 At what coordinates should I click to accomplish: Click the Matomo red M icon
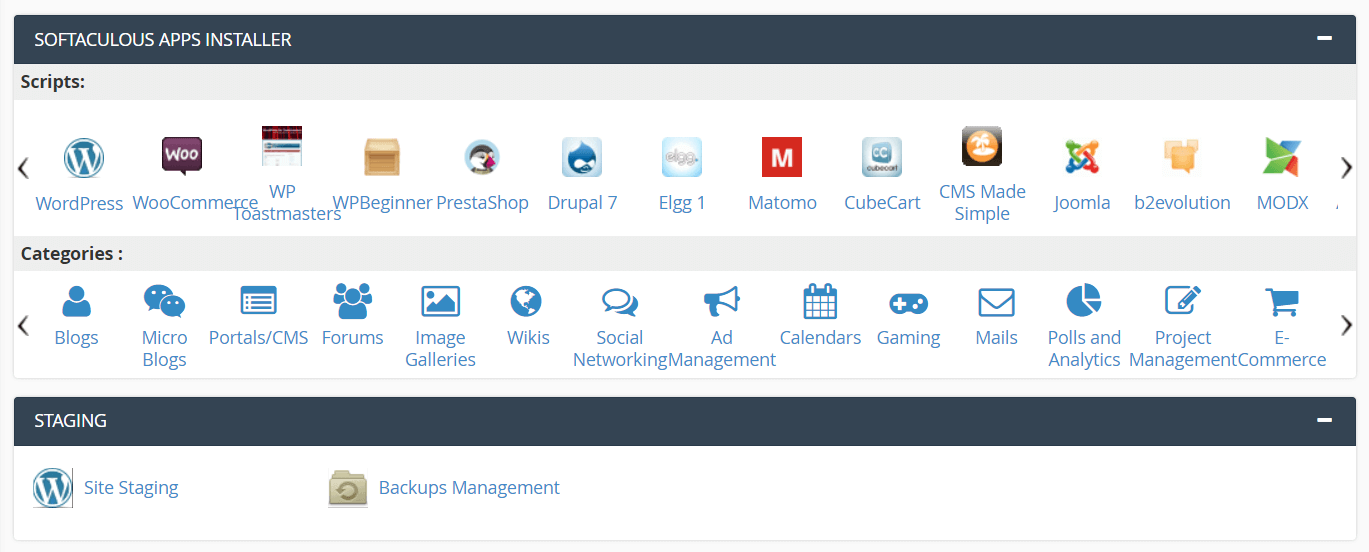pyautogui.click(x=782, y=157)
